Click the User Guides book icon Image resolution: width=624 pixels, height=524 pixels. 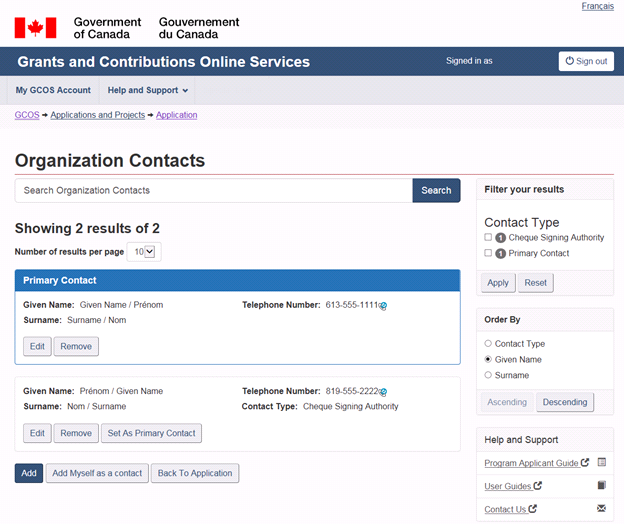[x=601, y=486]
